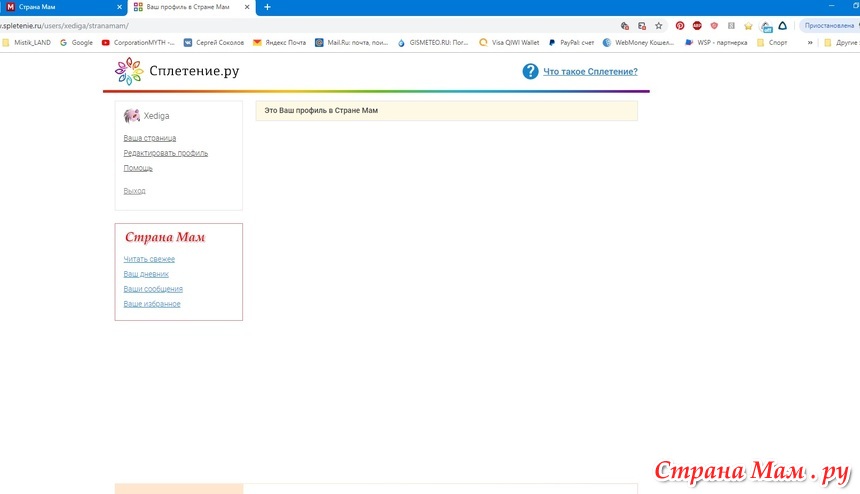Image resolution: width=860 pixels, height=494 pixels.
Task: Open the Xediga username link
Action: coord(156,116)
